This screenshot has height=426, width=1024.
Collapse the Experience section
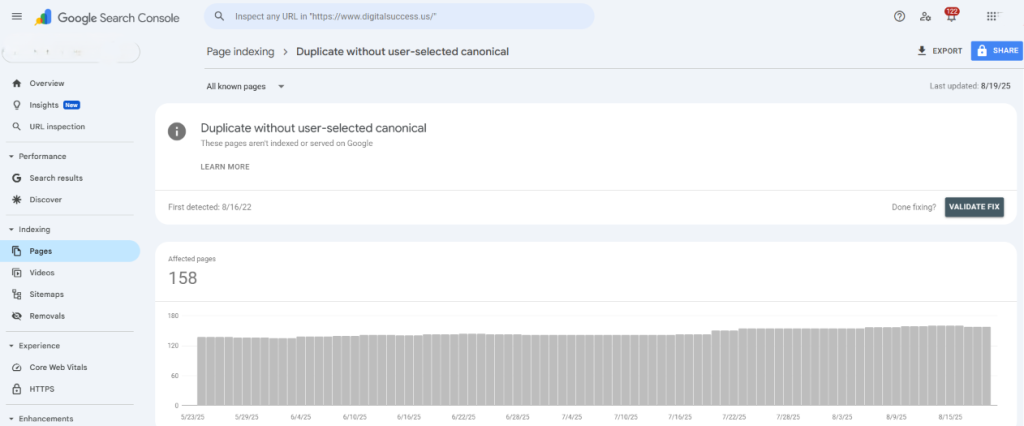11,346
